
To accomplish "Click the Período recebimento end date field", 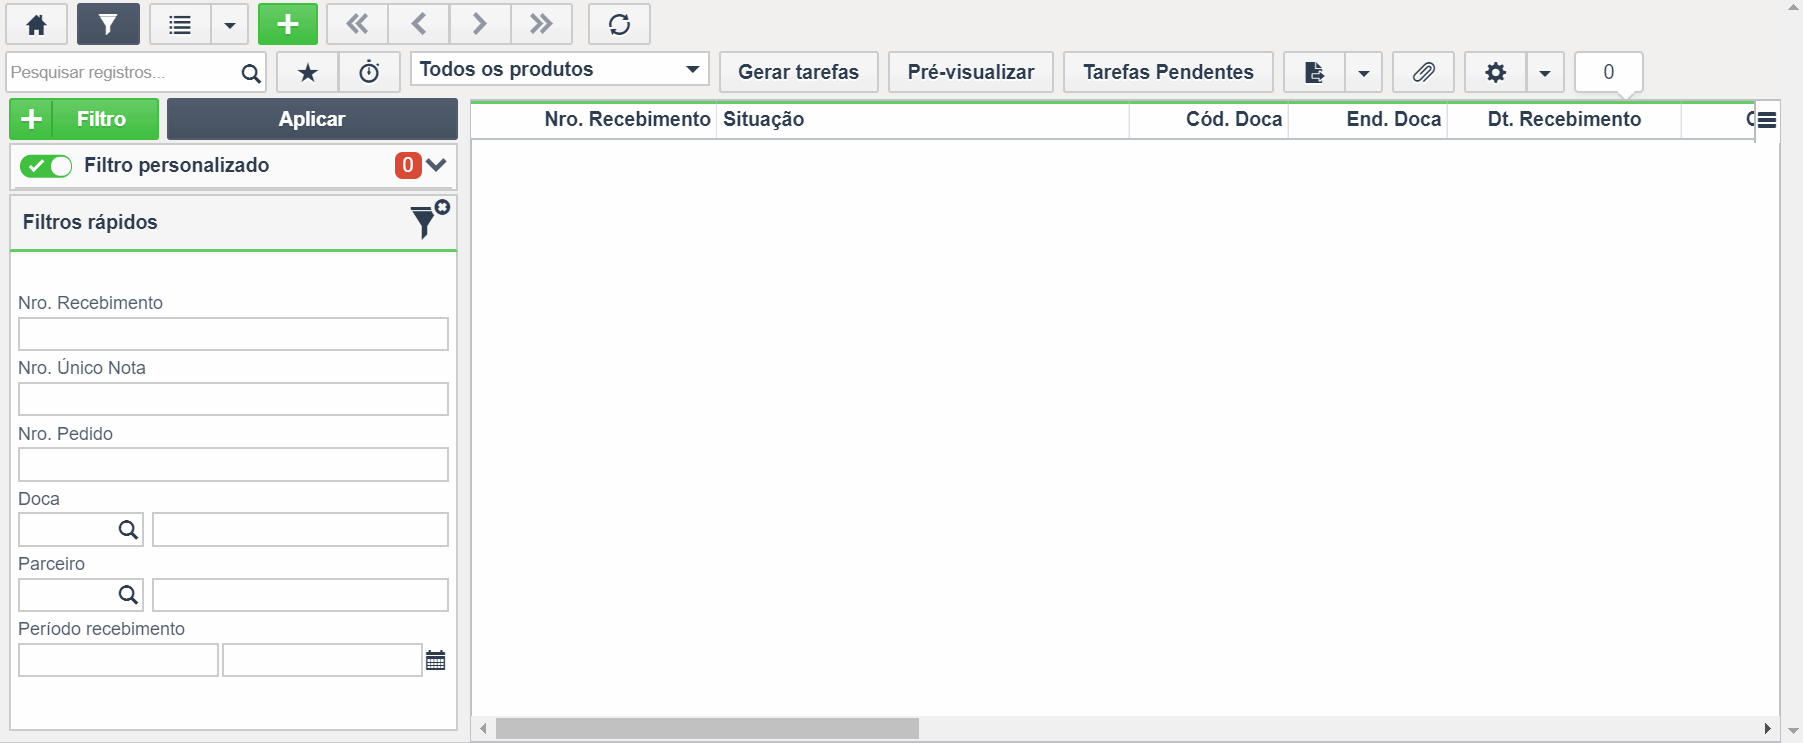I will tap(322, 660).
